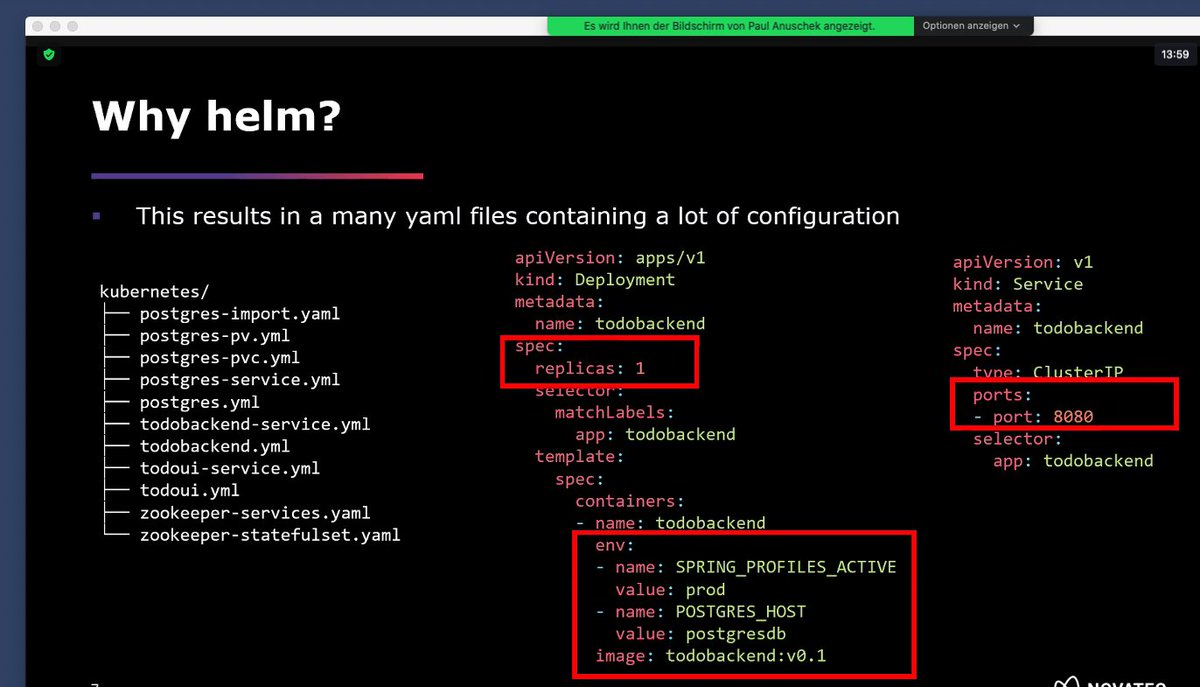Click the postgres.yml file name
Image resolution: width=1200 pixels, height=687 pixels.
point(199,402)
